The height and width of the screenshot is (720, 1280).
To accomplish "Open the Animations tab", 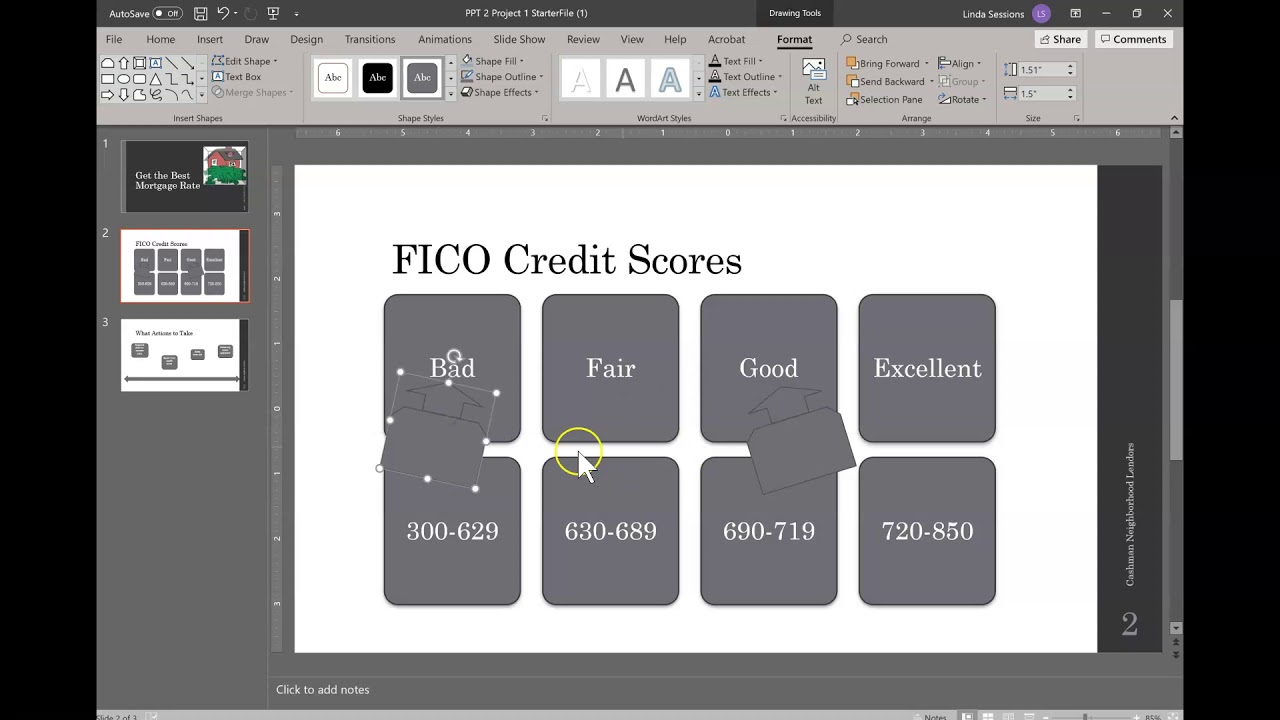I will click(x=445, y=39).
